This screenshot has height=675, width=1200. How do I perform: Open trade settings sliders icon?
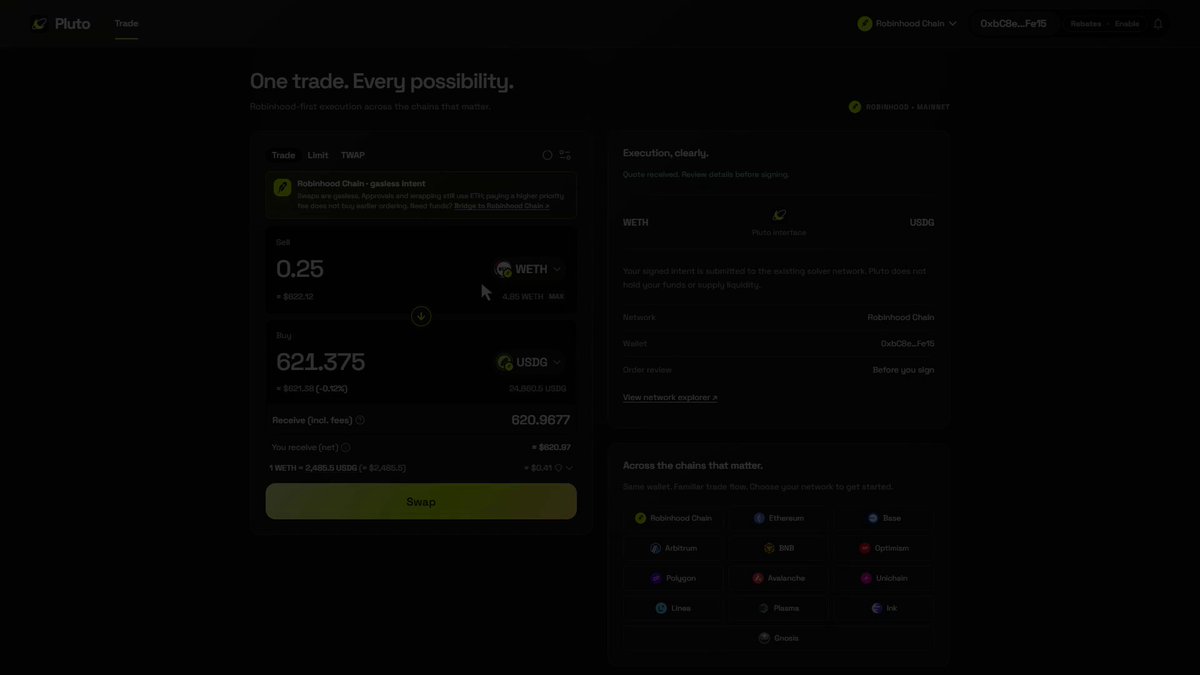pyautogui.click(x=565, y=155)
